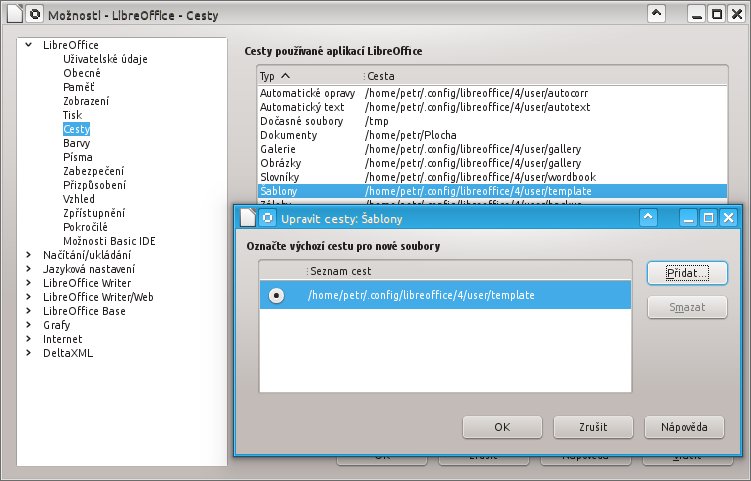This screenshot has width=751, height=481.
Task: Open the Pokročilé settings page
Action: [x=85, y=227]
